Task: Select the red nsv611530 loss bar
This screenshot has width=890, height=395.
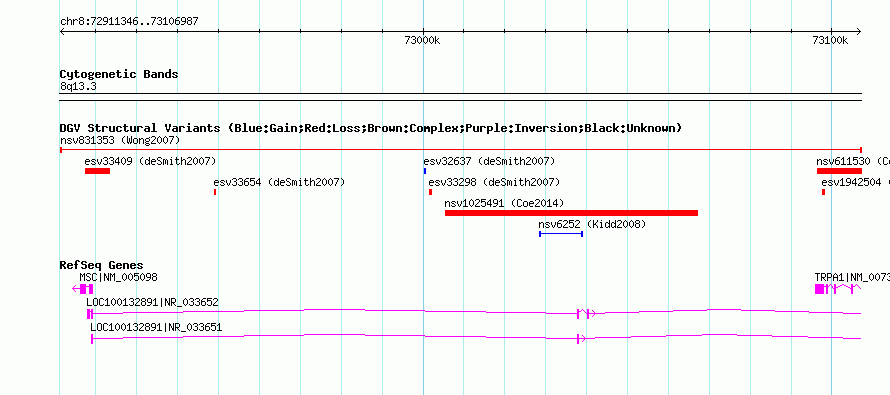Action: (x=839, y=171)
